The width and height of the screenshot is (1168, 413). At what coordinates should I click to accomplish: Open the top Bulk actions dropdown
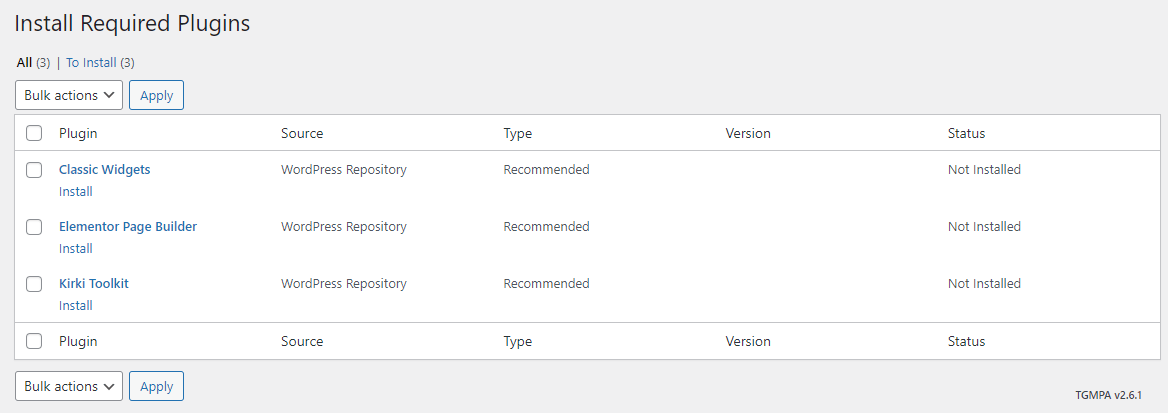(x=69, y=95)
